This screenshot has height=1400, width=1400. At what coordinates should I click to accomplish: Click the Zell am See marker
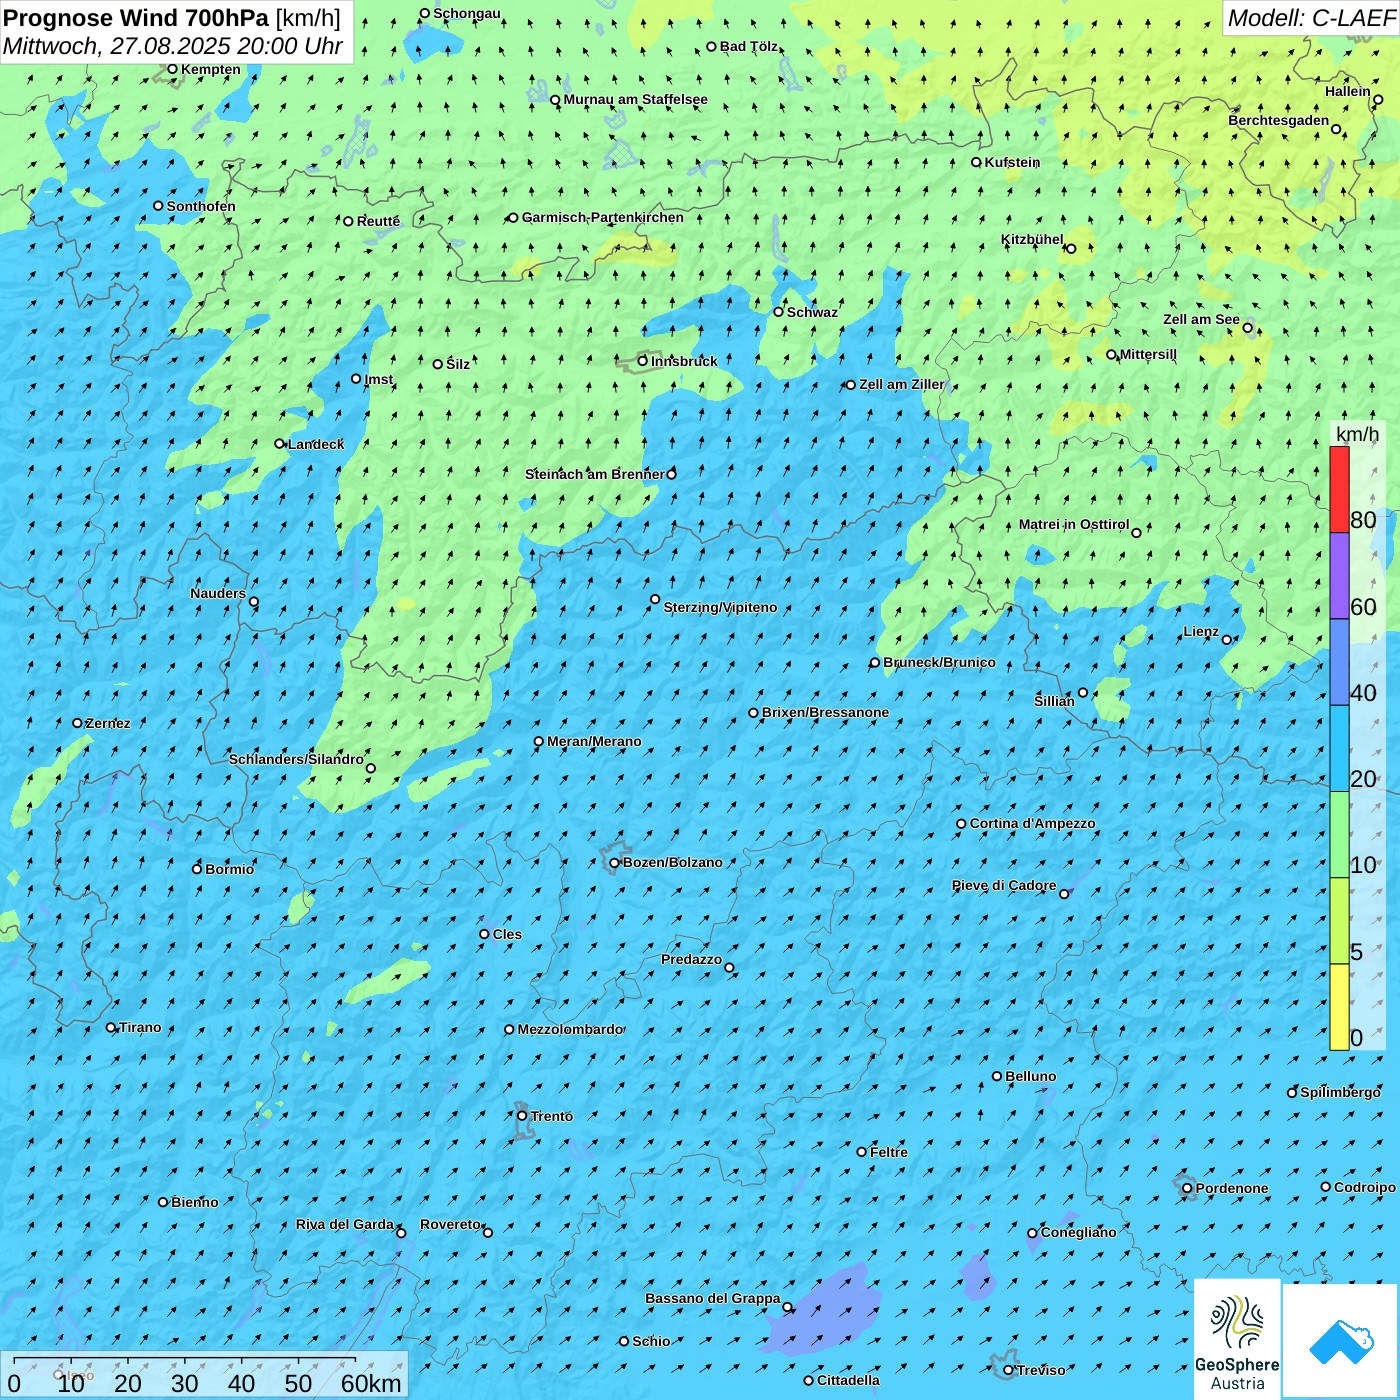click(x=1248, y=328)
